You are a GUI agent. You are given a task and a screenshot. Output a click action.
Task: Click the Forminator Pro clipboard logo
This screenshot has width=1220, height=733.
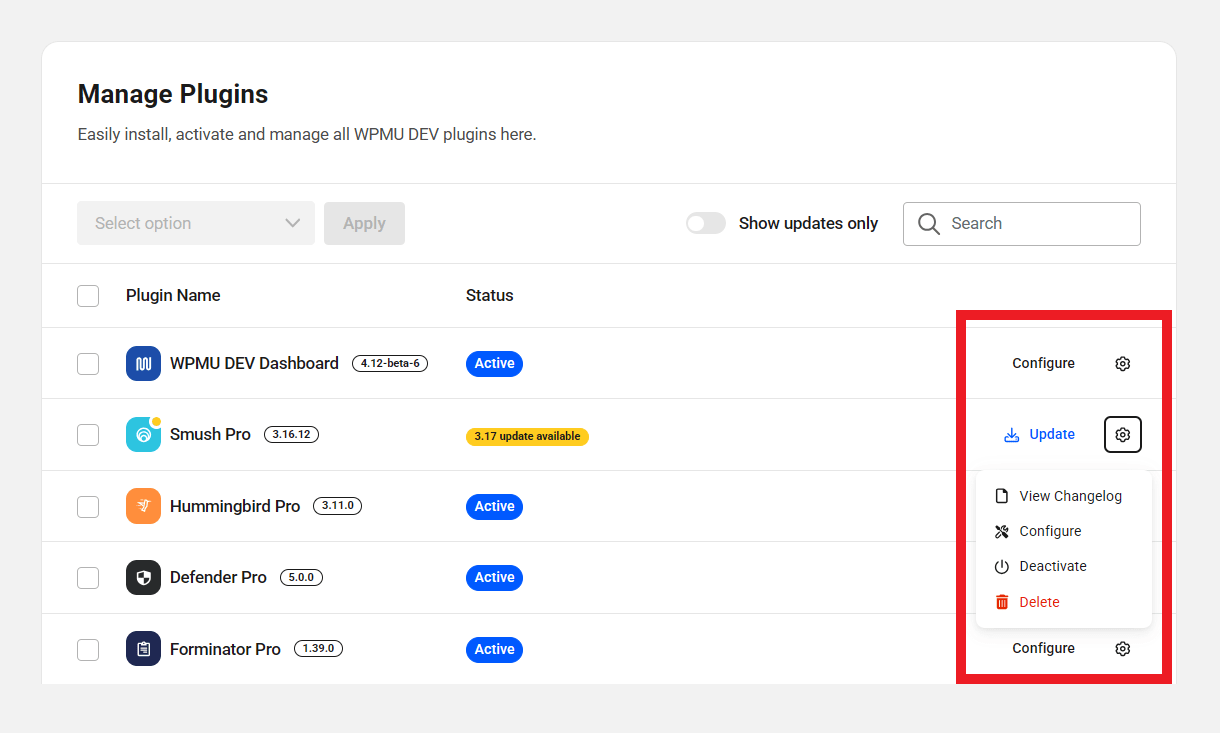(143, 649)
